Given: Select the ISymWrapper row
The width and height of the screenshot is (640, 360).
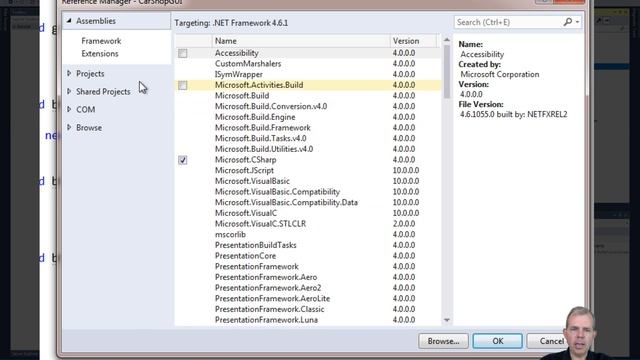Looking at the screenshot, I should click(x=308, y=74).
